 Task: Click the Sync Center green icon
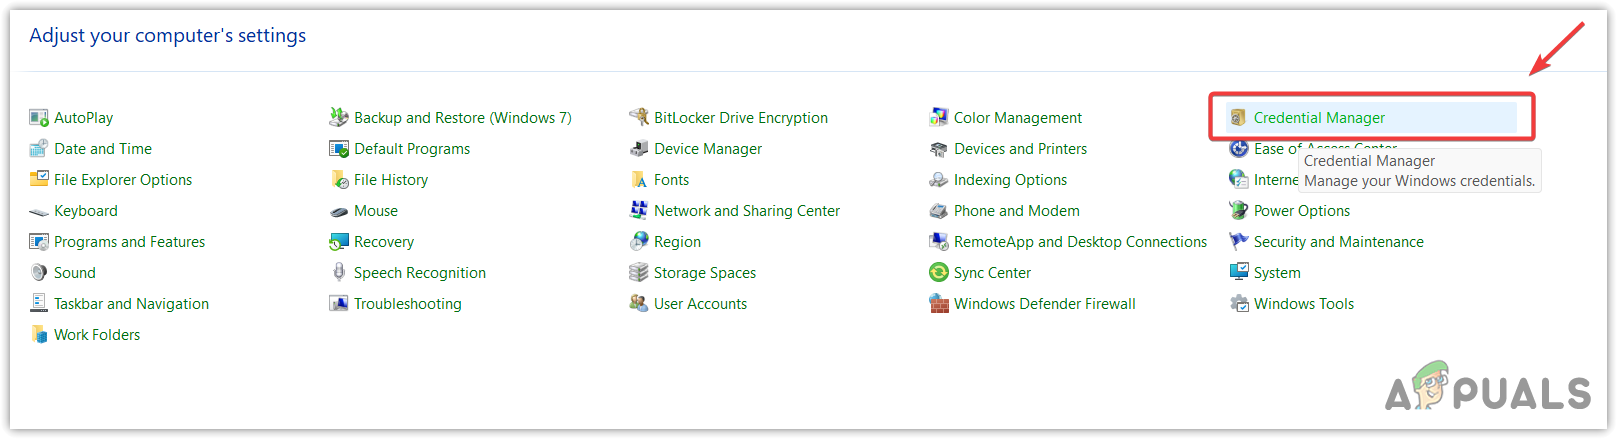click(939, 272)
